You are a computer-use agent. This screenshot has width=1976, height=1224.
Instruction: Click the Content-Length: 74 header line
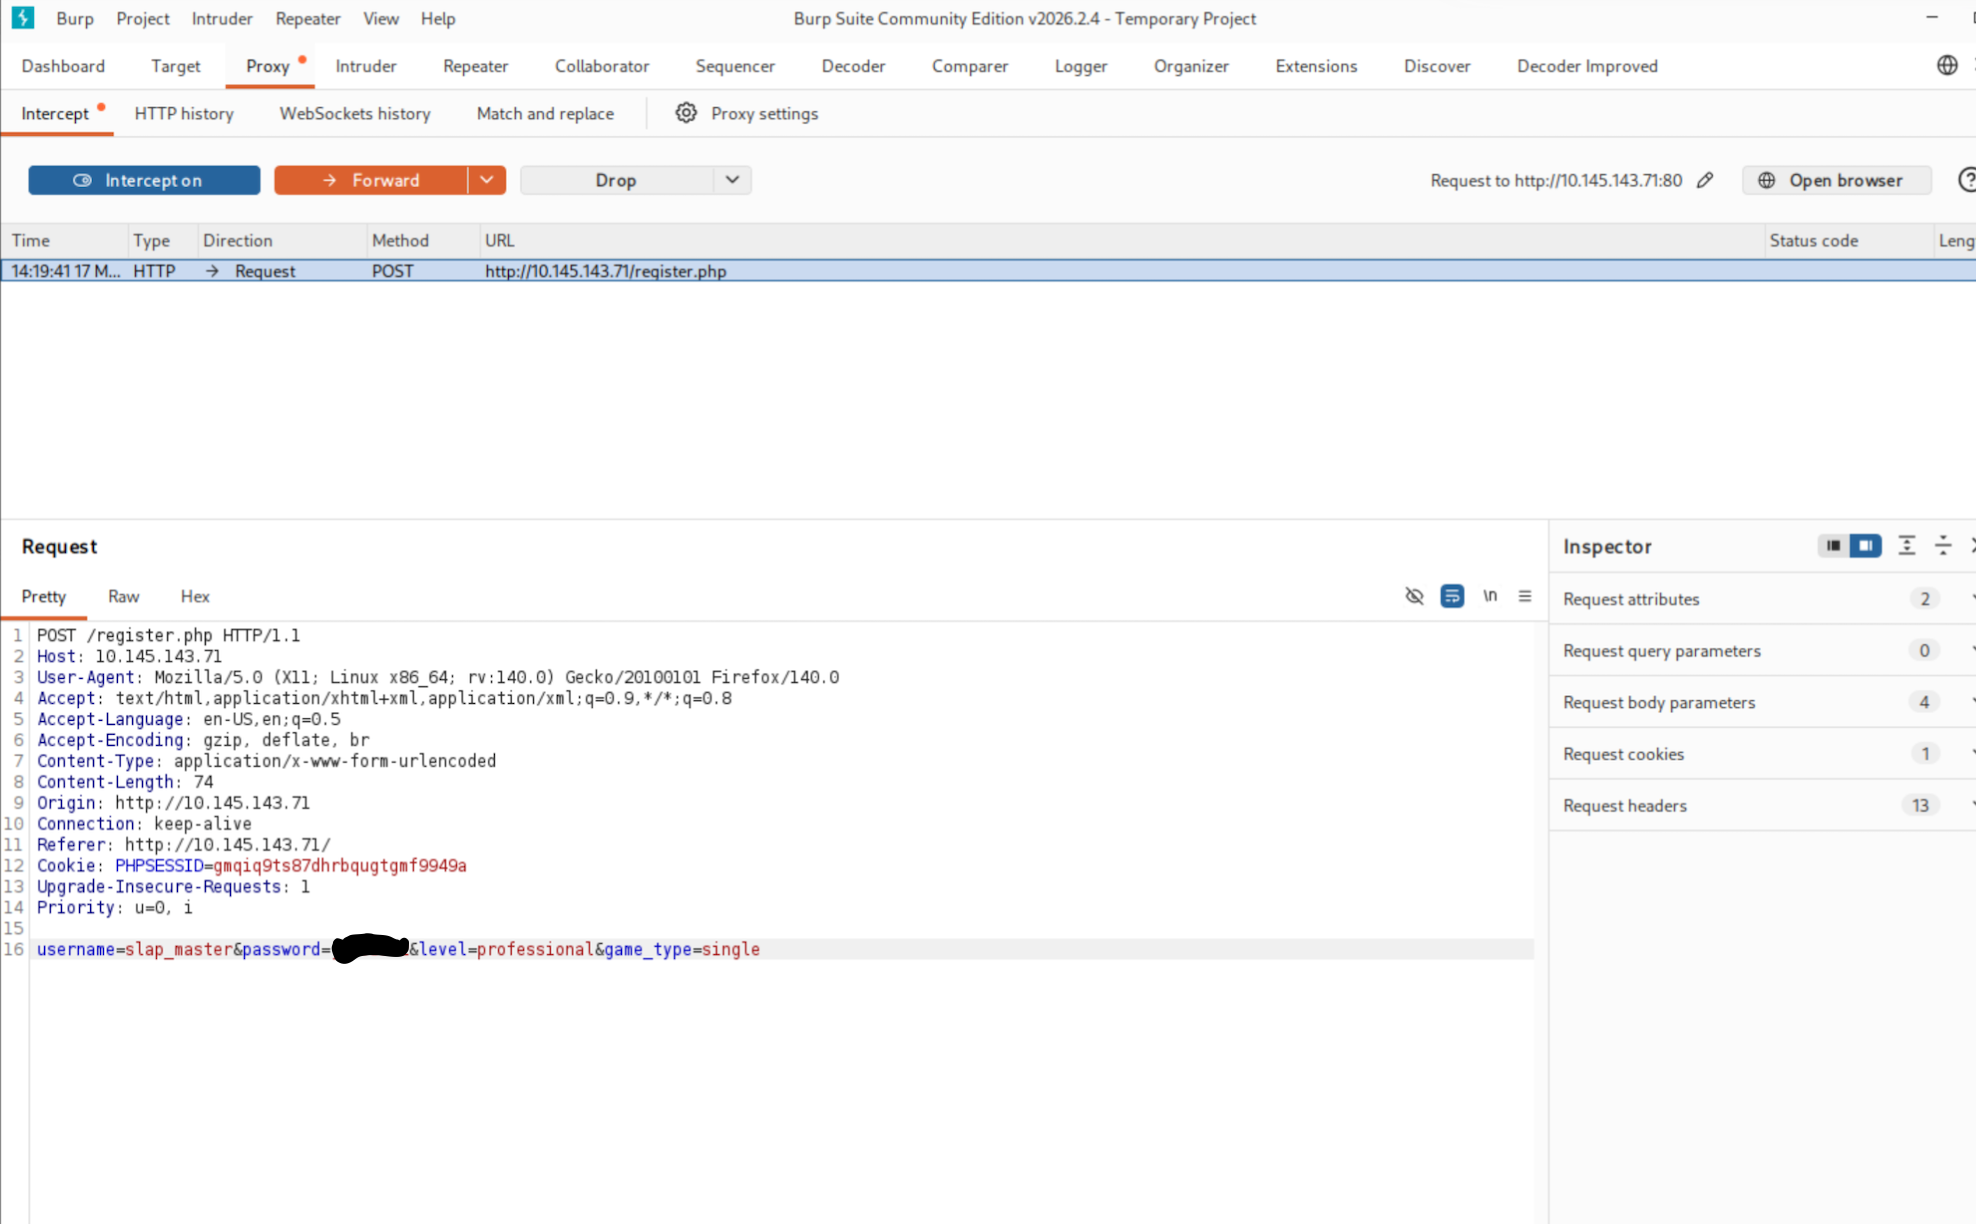click(x=125, y=782)
